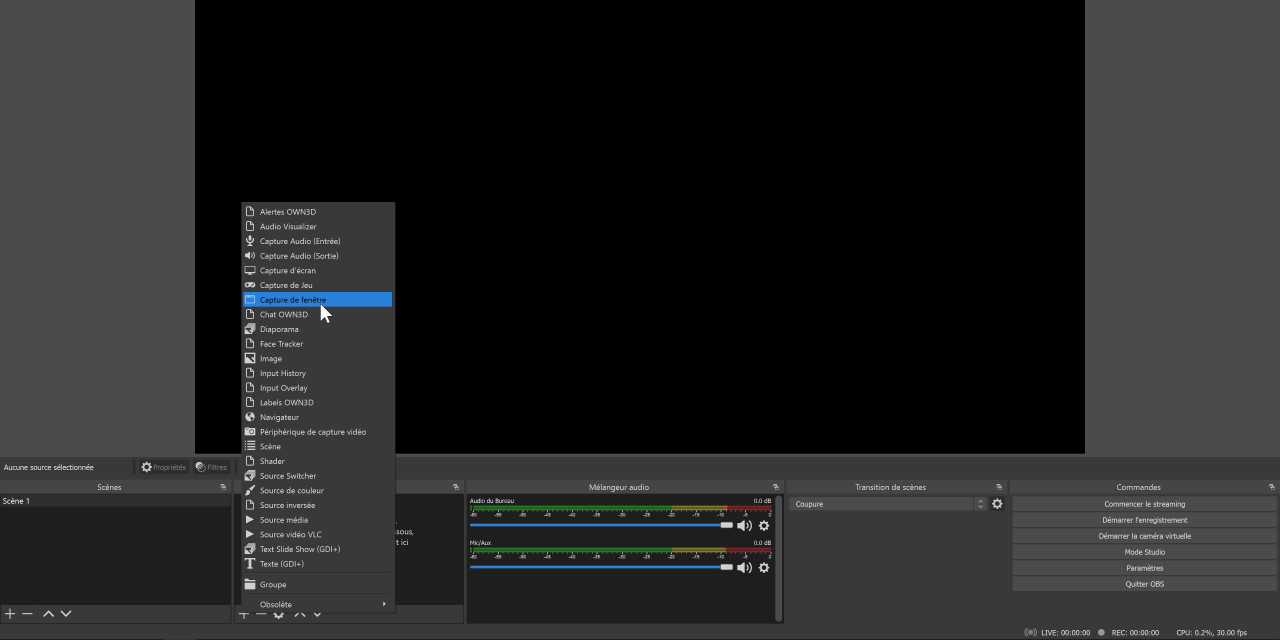
Task: Click Commencer le streaming
Action: (x=1144, y=504)
